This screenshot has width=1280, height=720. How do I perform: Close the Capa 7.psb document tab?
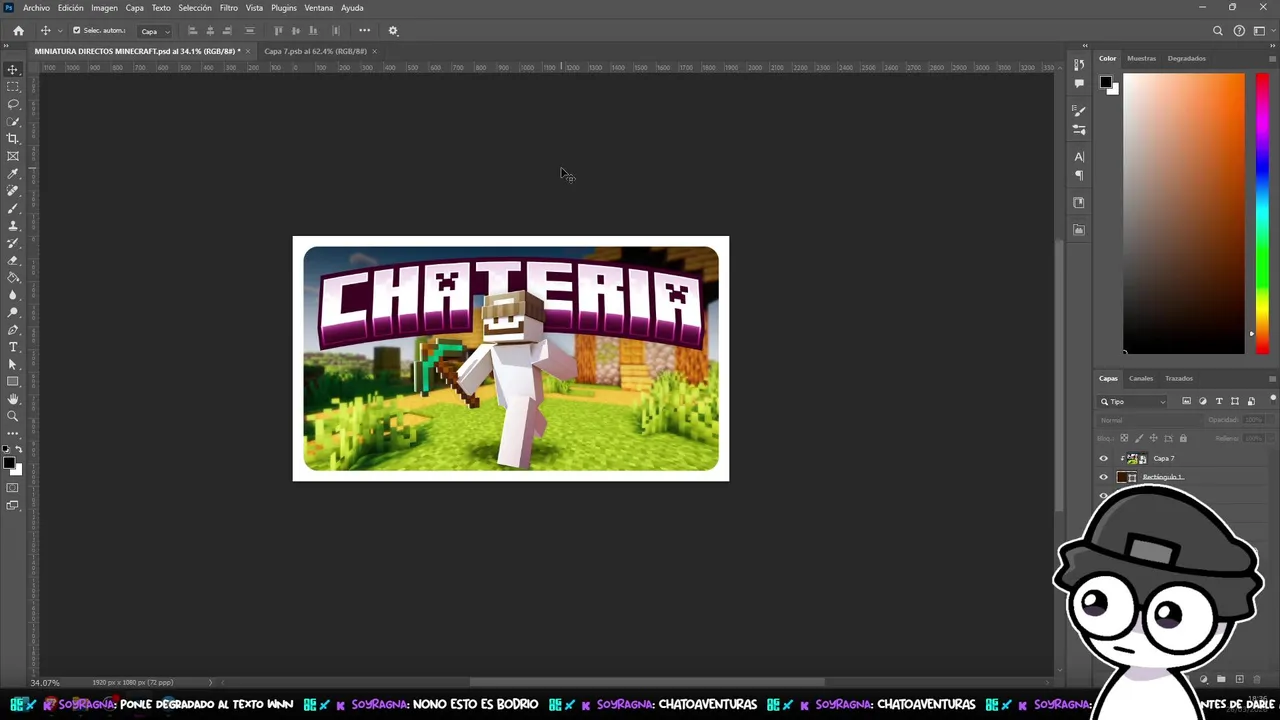(374, 51)
